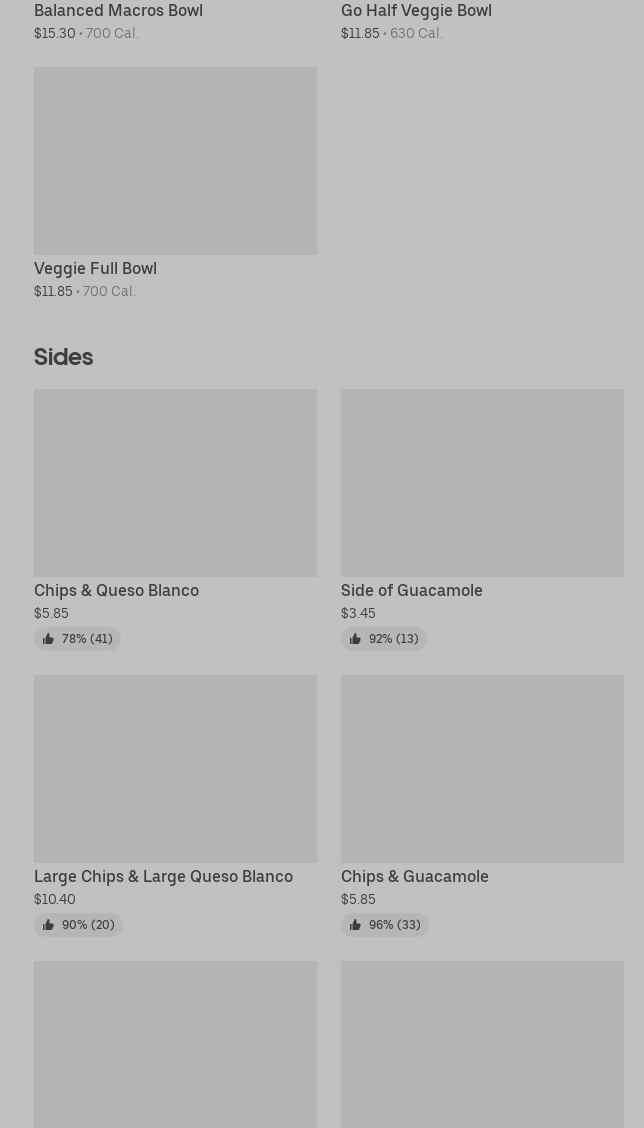644x1128 pixels.
Task: Open Side of Guacamole item photo
Action: coord(482,482)
